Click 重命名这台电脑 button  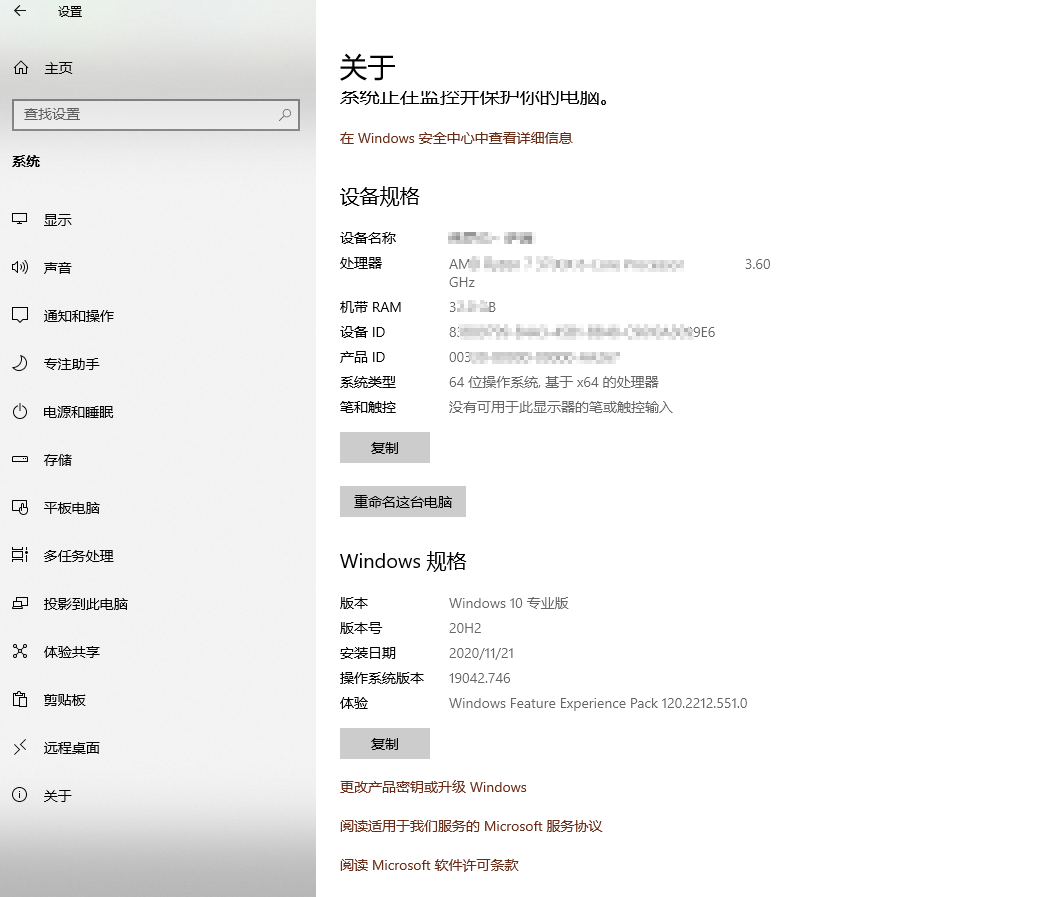402,501
